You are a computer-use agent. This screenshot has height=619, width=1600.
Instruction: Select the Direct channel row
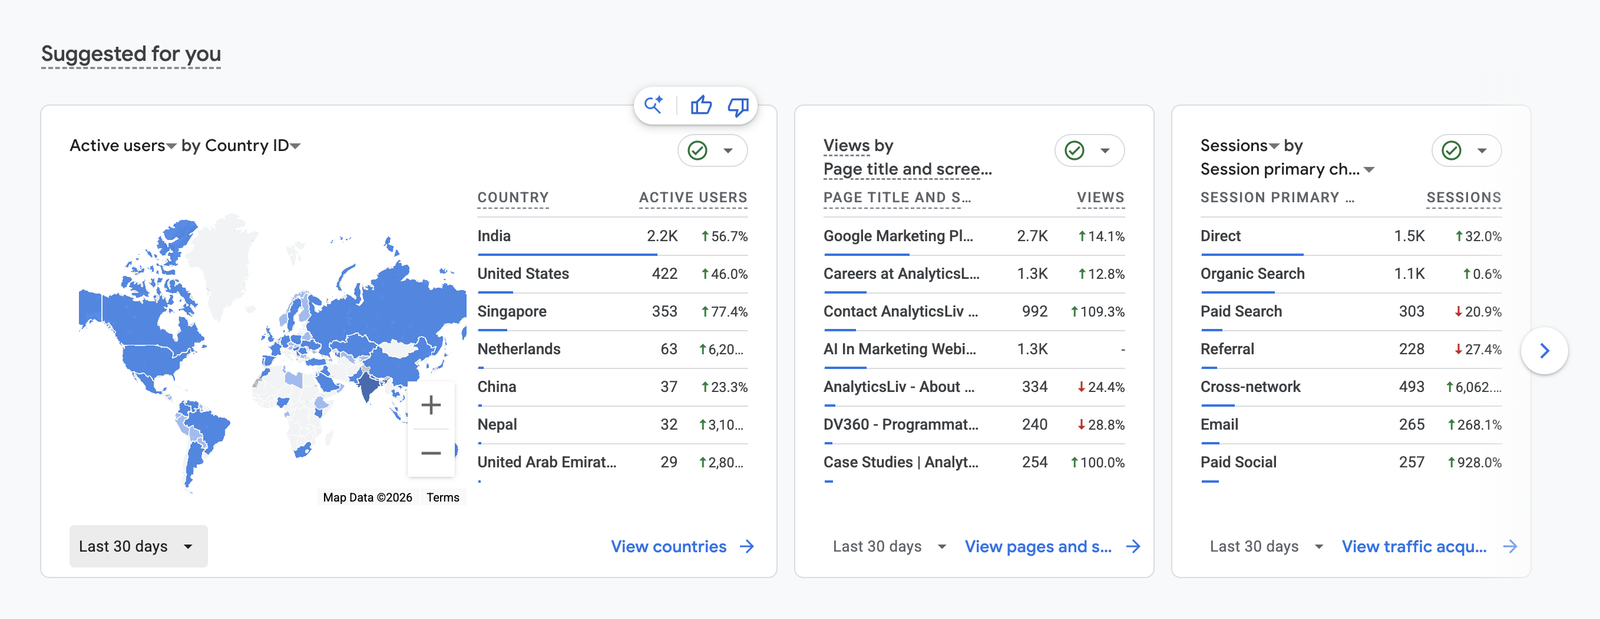tap(1351, 236)
